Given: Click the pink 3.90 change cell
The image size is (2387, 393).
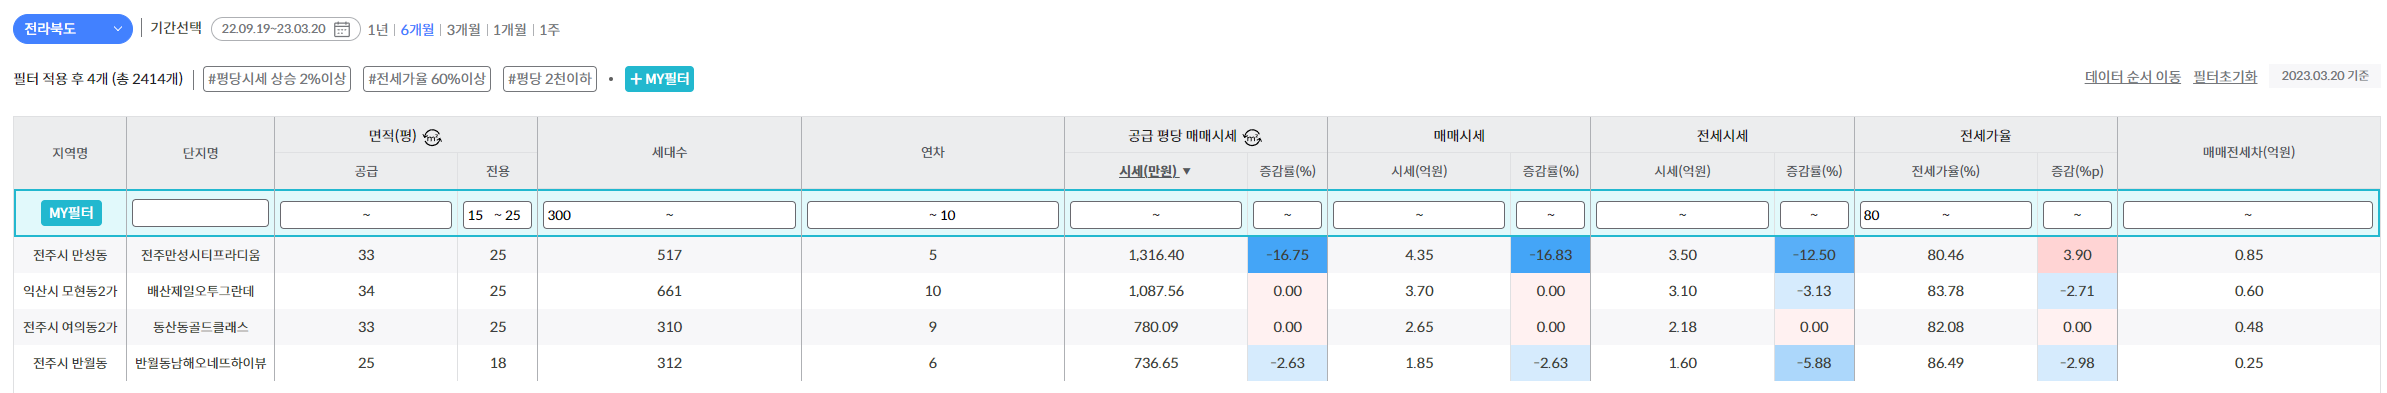Looking at the screenshot, I should [x=2077, y=255].
